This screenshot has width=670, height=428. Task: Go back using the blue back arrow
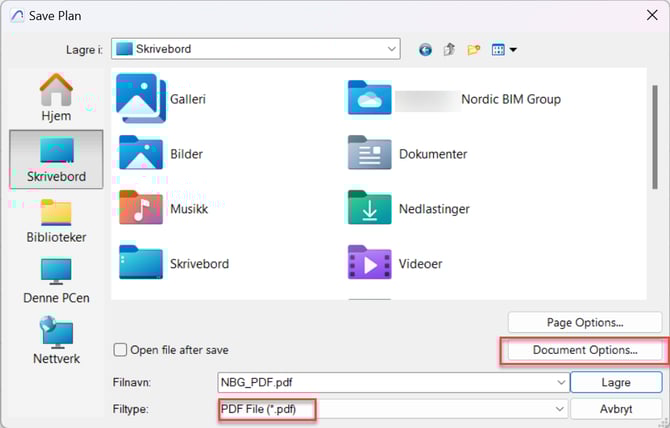[426, 49]
